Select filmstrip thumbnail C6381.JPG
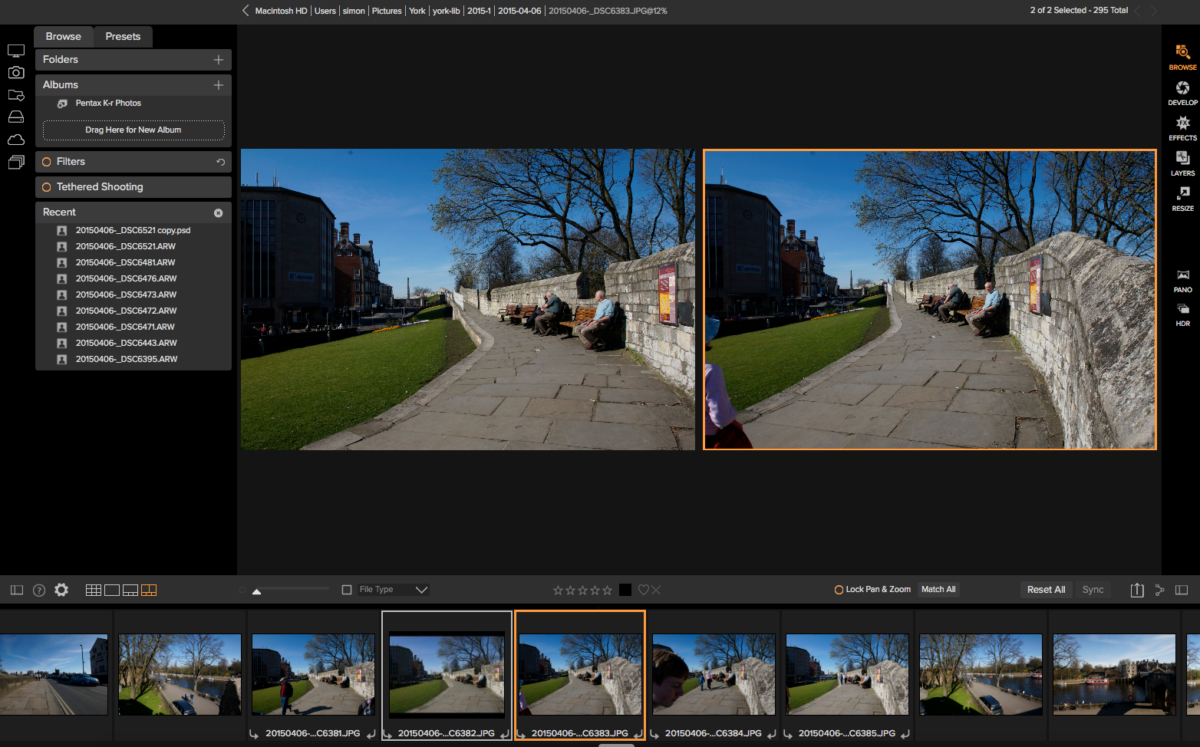 pos(313,677)
